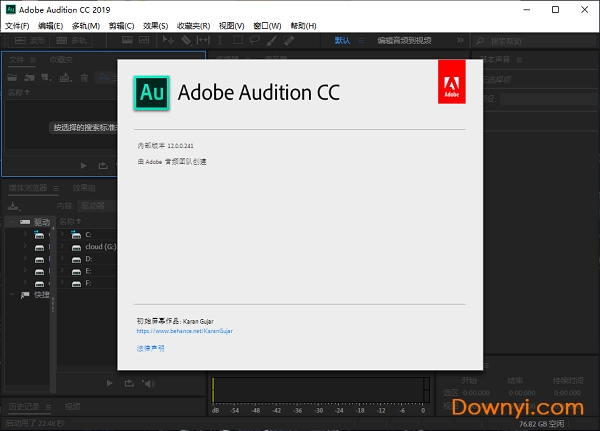Click the import shortcut icon in the media browser
Viewport: 600px width, 431px height.
pyautogui.click(x=14, y=205)
